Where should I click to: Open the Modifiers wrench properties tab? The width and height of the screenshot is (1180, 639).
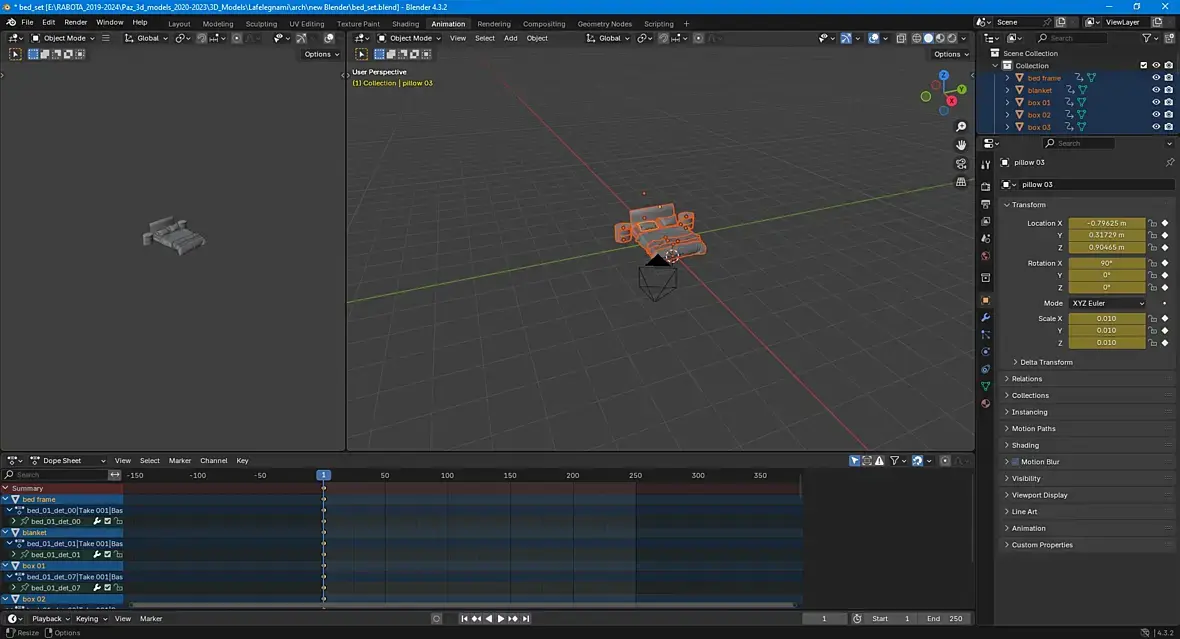(x=985, y=317)
